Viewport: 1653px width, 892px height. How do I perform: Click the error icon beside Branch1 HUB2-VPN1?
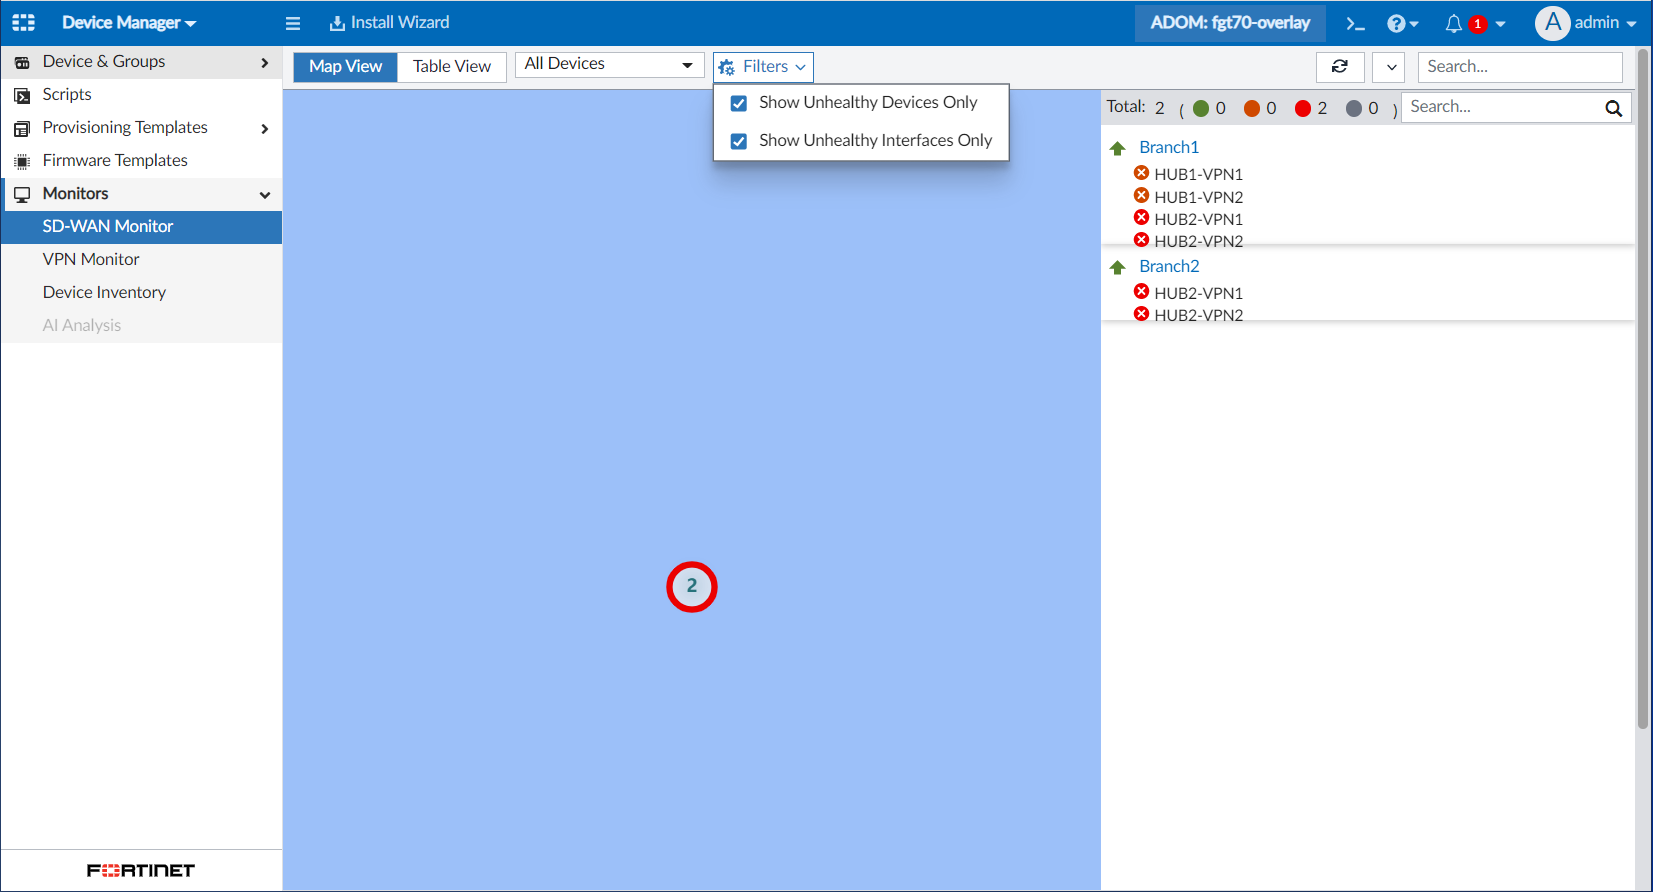coord(1141,217)
